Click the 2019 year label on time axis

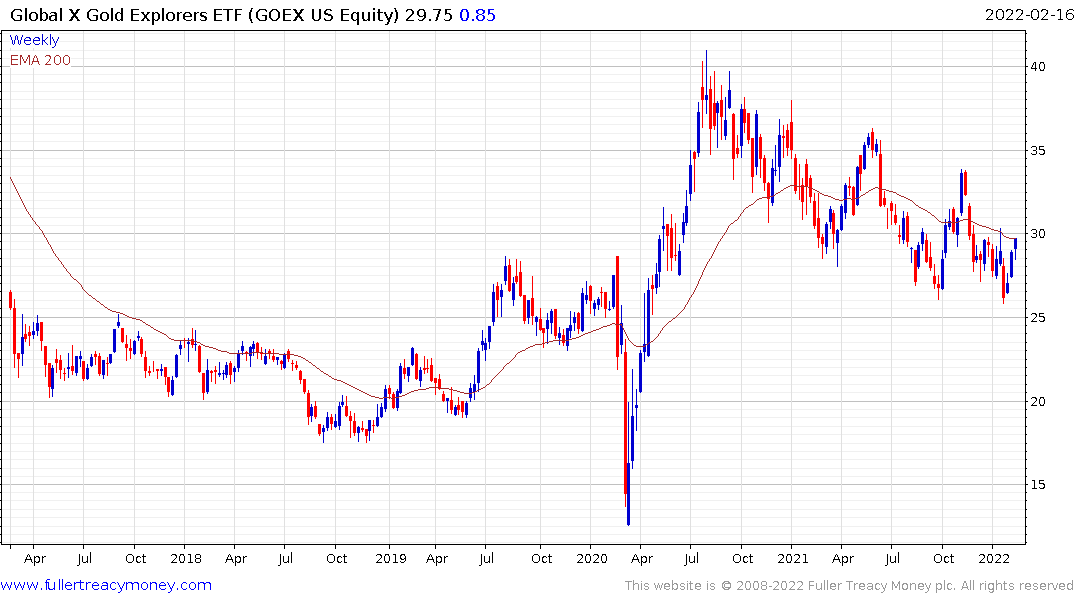pyautogui.click(x=391, y=558)
